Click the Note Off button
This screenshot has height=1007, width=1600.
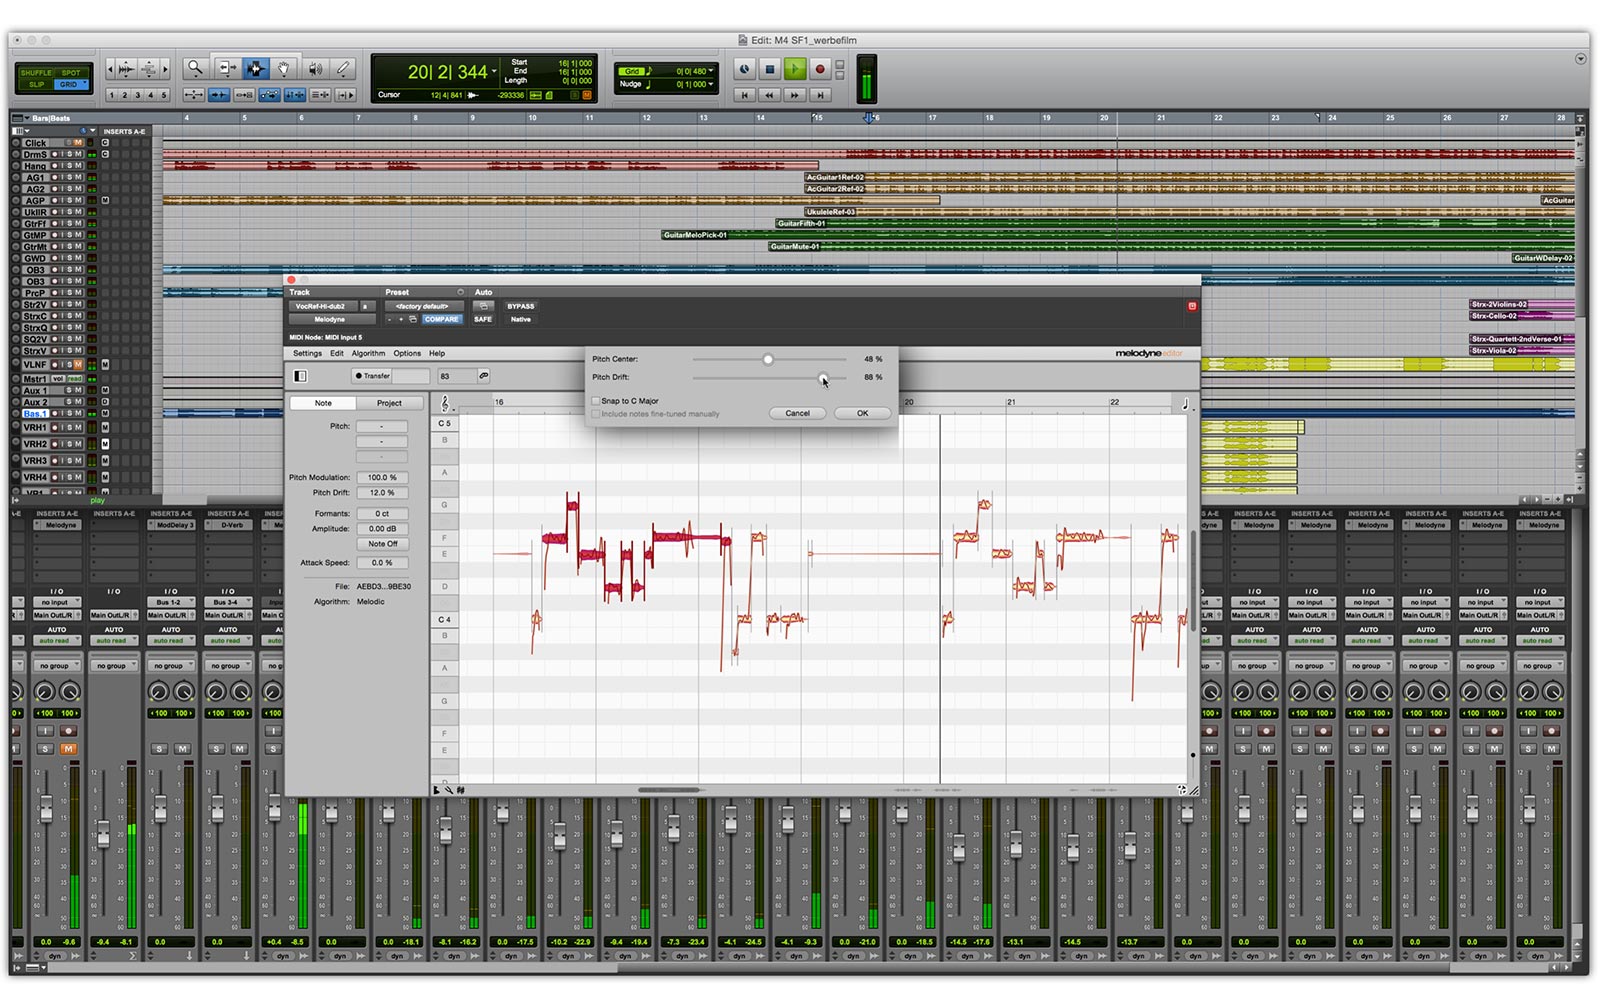(x=382, y=544)
